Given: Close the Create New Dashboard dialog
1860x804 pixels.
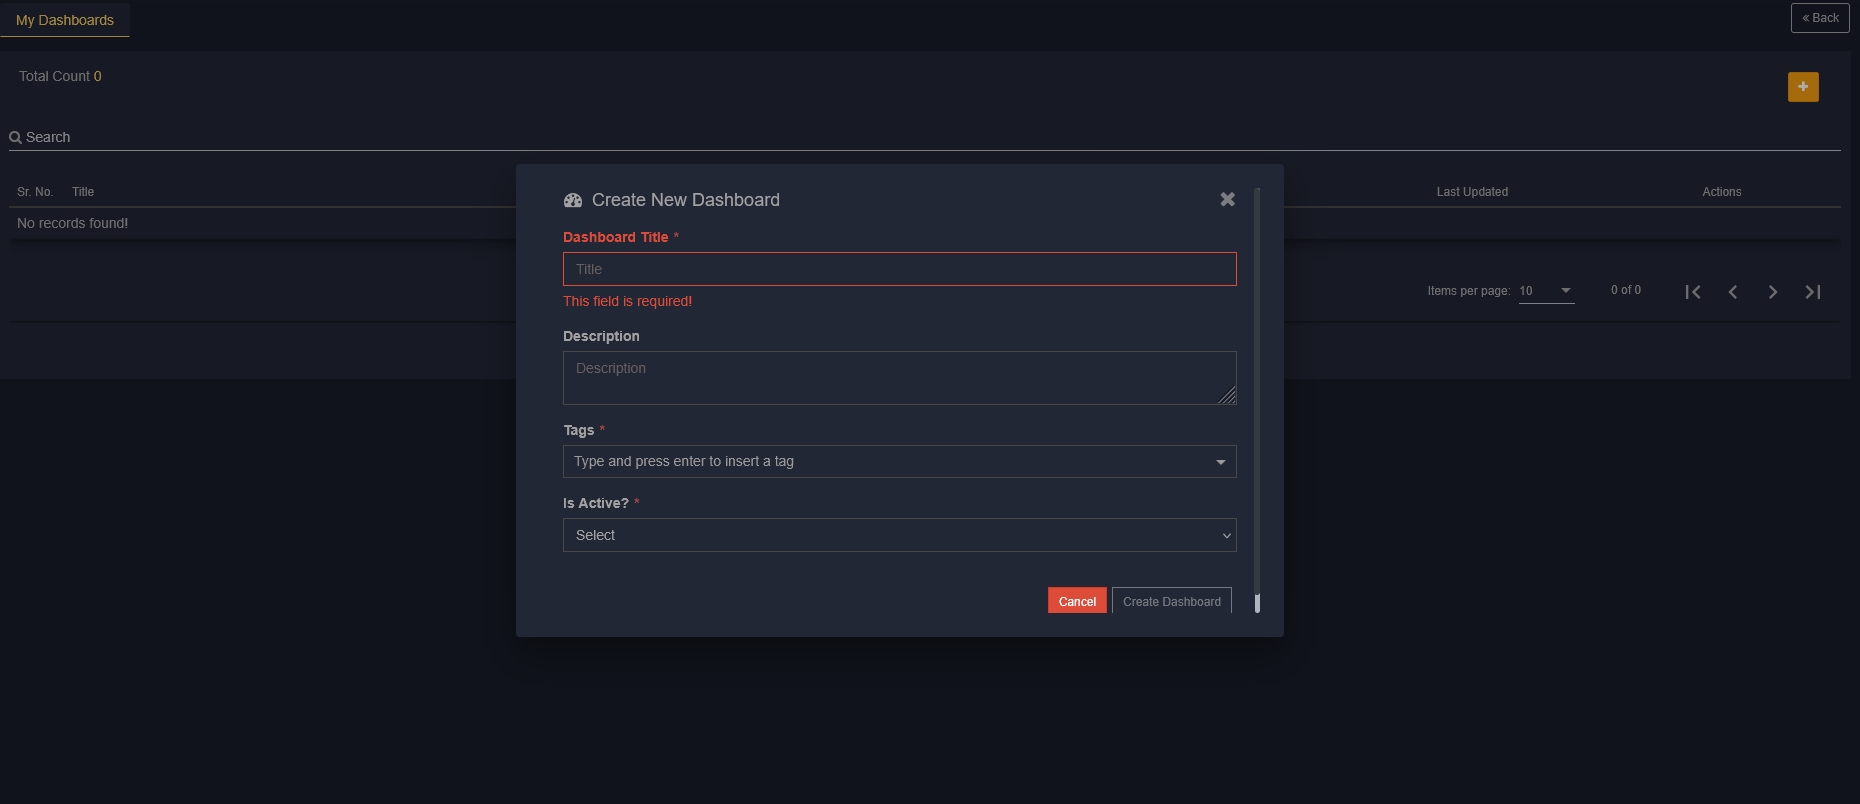Looking at the screenshot, I should (1227, 199).
